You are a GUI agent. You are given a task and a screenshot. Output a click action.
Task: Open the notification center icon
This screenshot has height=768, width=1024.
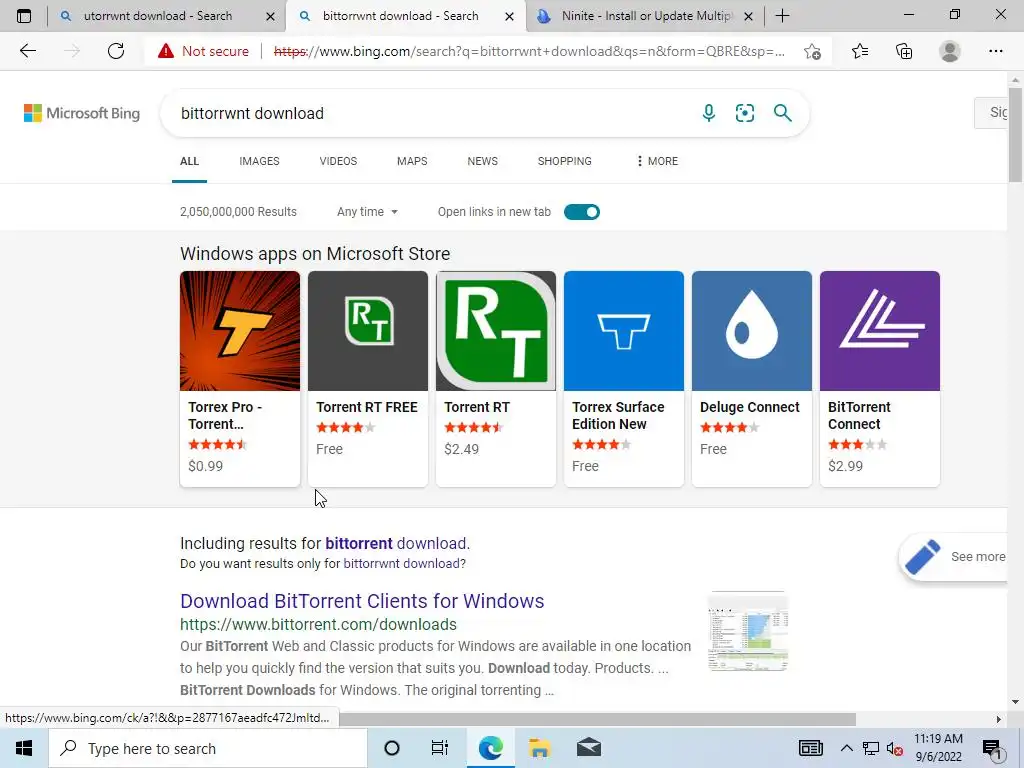(x=993, y=749)
